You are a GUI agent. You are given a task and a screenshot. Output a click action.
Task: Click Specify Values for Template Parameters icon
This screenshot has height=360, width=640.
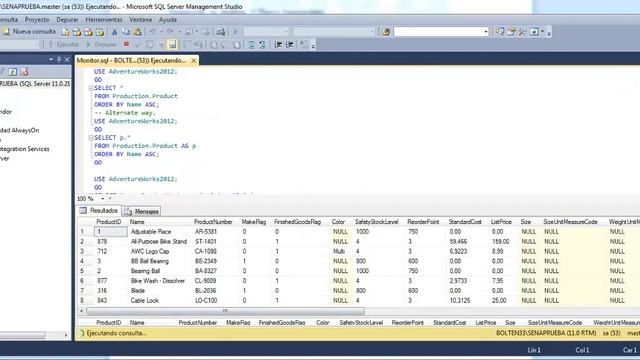point(303,44)
